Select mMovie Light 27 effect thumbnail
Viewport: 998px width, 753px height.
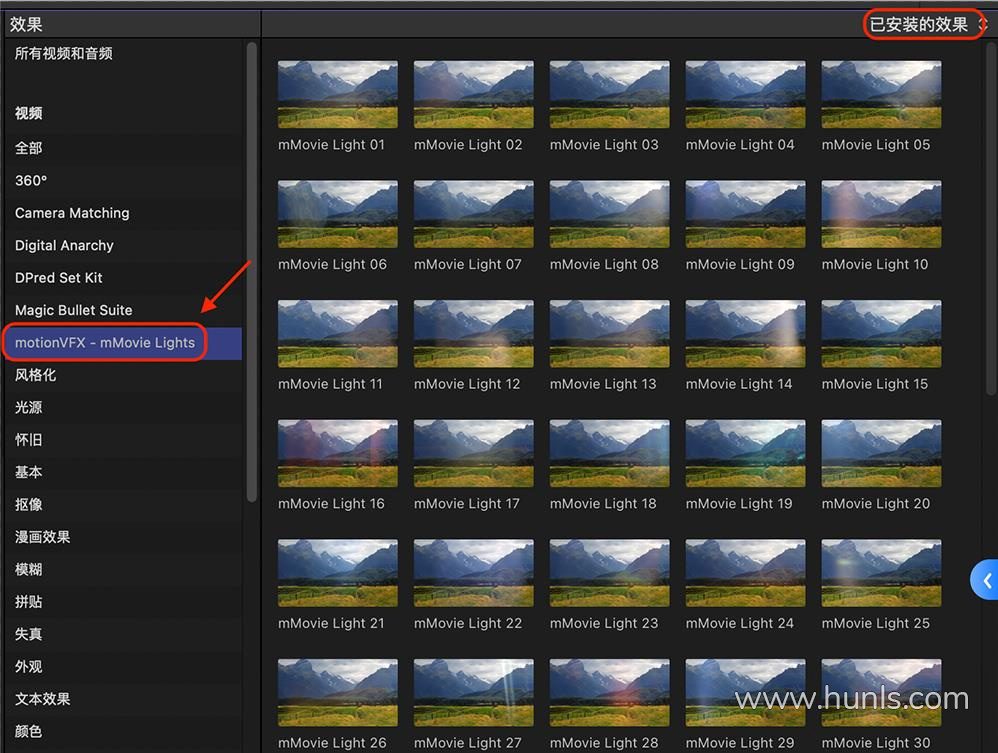coord(474,693)
